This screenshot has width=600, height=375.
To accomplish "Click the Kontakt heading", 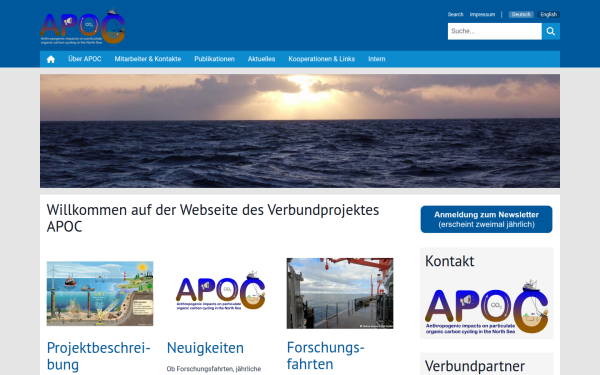I will click(x=450, y=261).
